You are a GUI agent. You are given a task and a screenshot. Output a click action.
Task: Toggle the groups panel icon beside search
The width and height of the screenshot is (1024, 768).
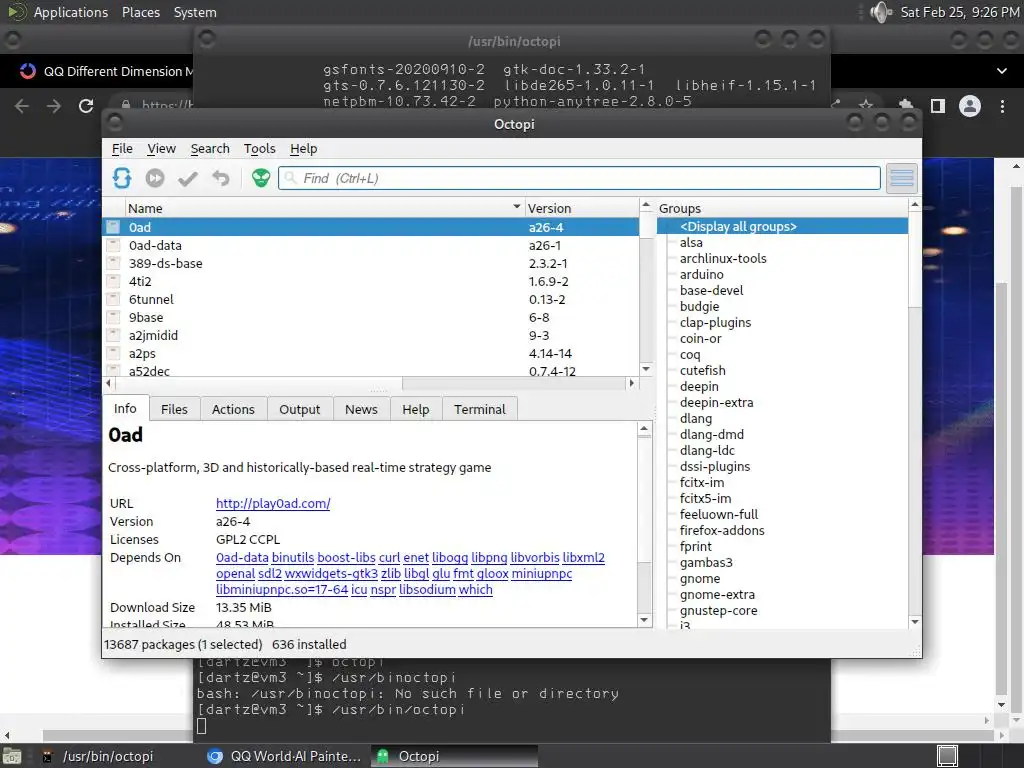point(902,178)
